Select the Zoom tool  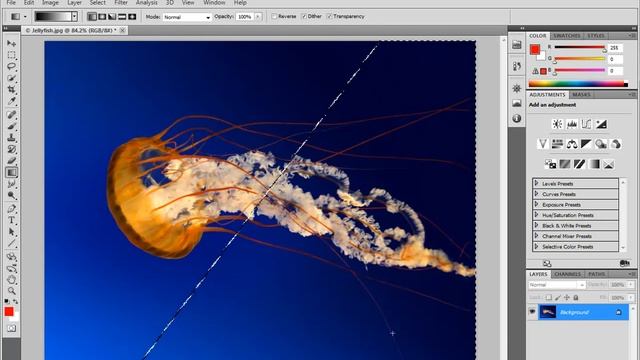[11, 291]
